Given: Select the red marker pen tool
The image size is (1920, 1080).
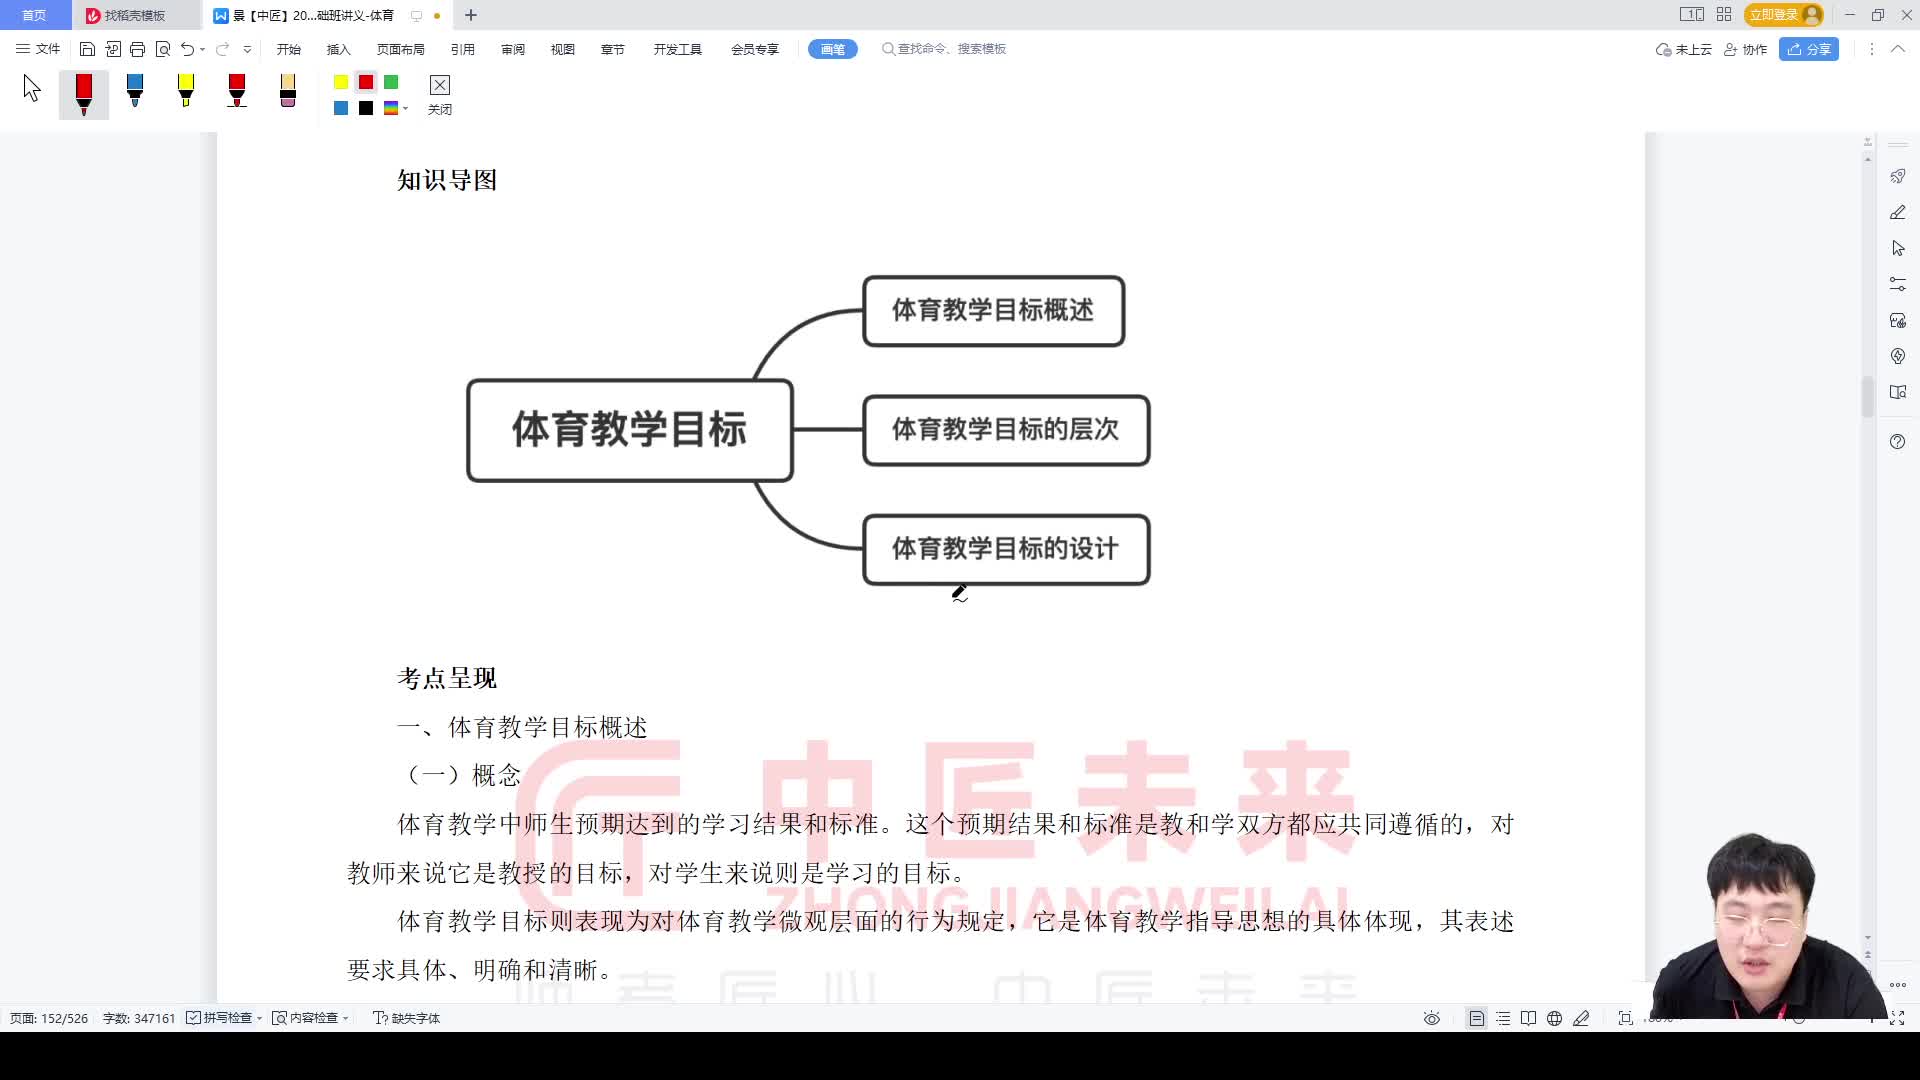Looking at the screenshot, I should pyautogui.click(x=84, y=93).
